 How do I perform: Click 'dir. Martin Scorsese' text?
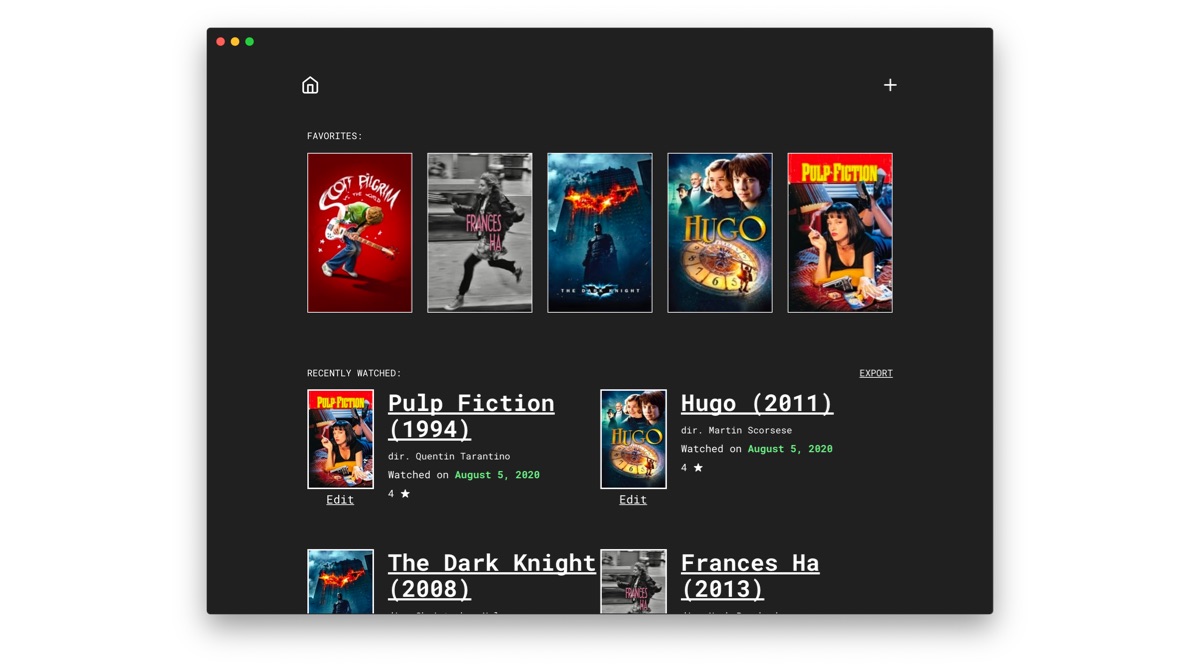coord(736,430)
